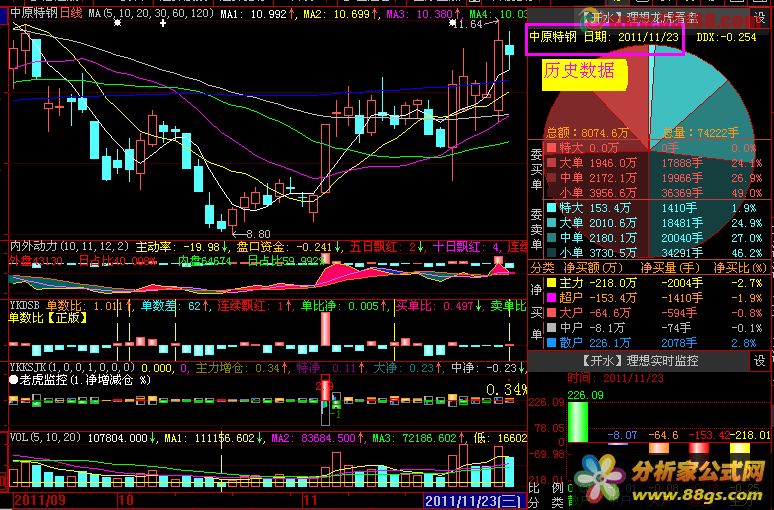Click 主动率: -19.98 reading
Viewport: 774px width, 510px height.
182,246
